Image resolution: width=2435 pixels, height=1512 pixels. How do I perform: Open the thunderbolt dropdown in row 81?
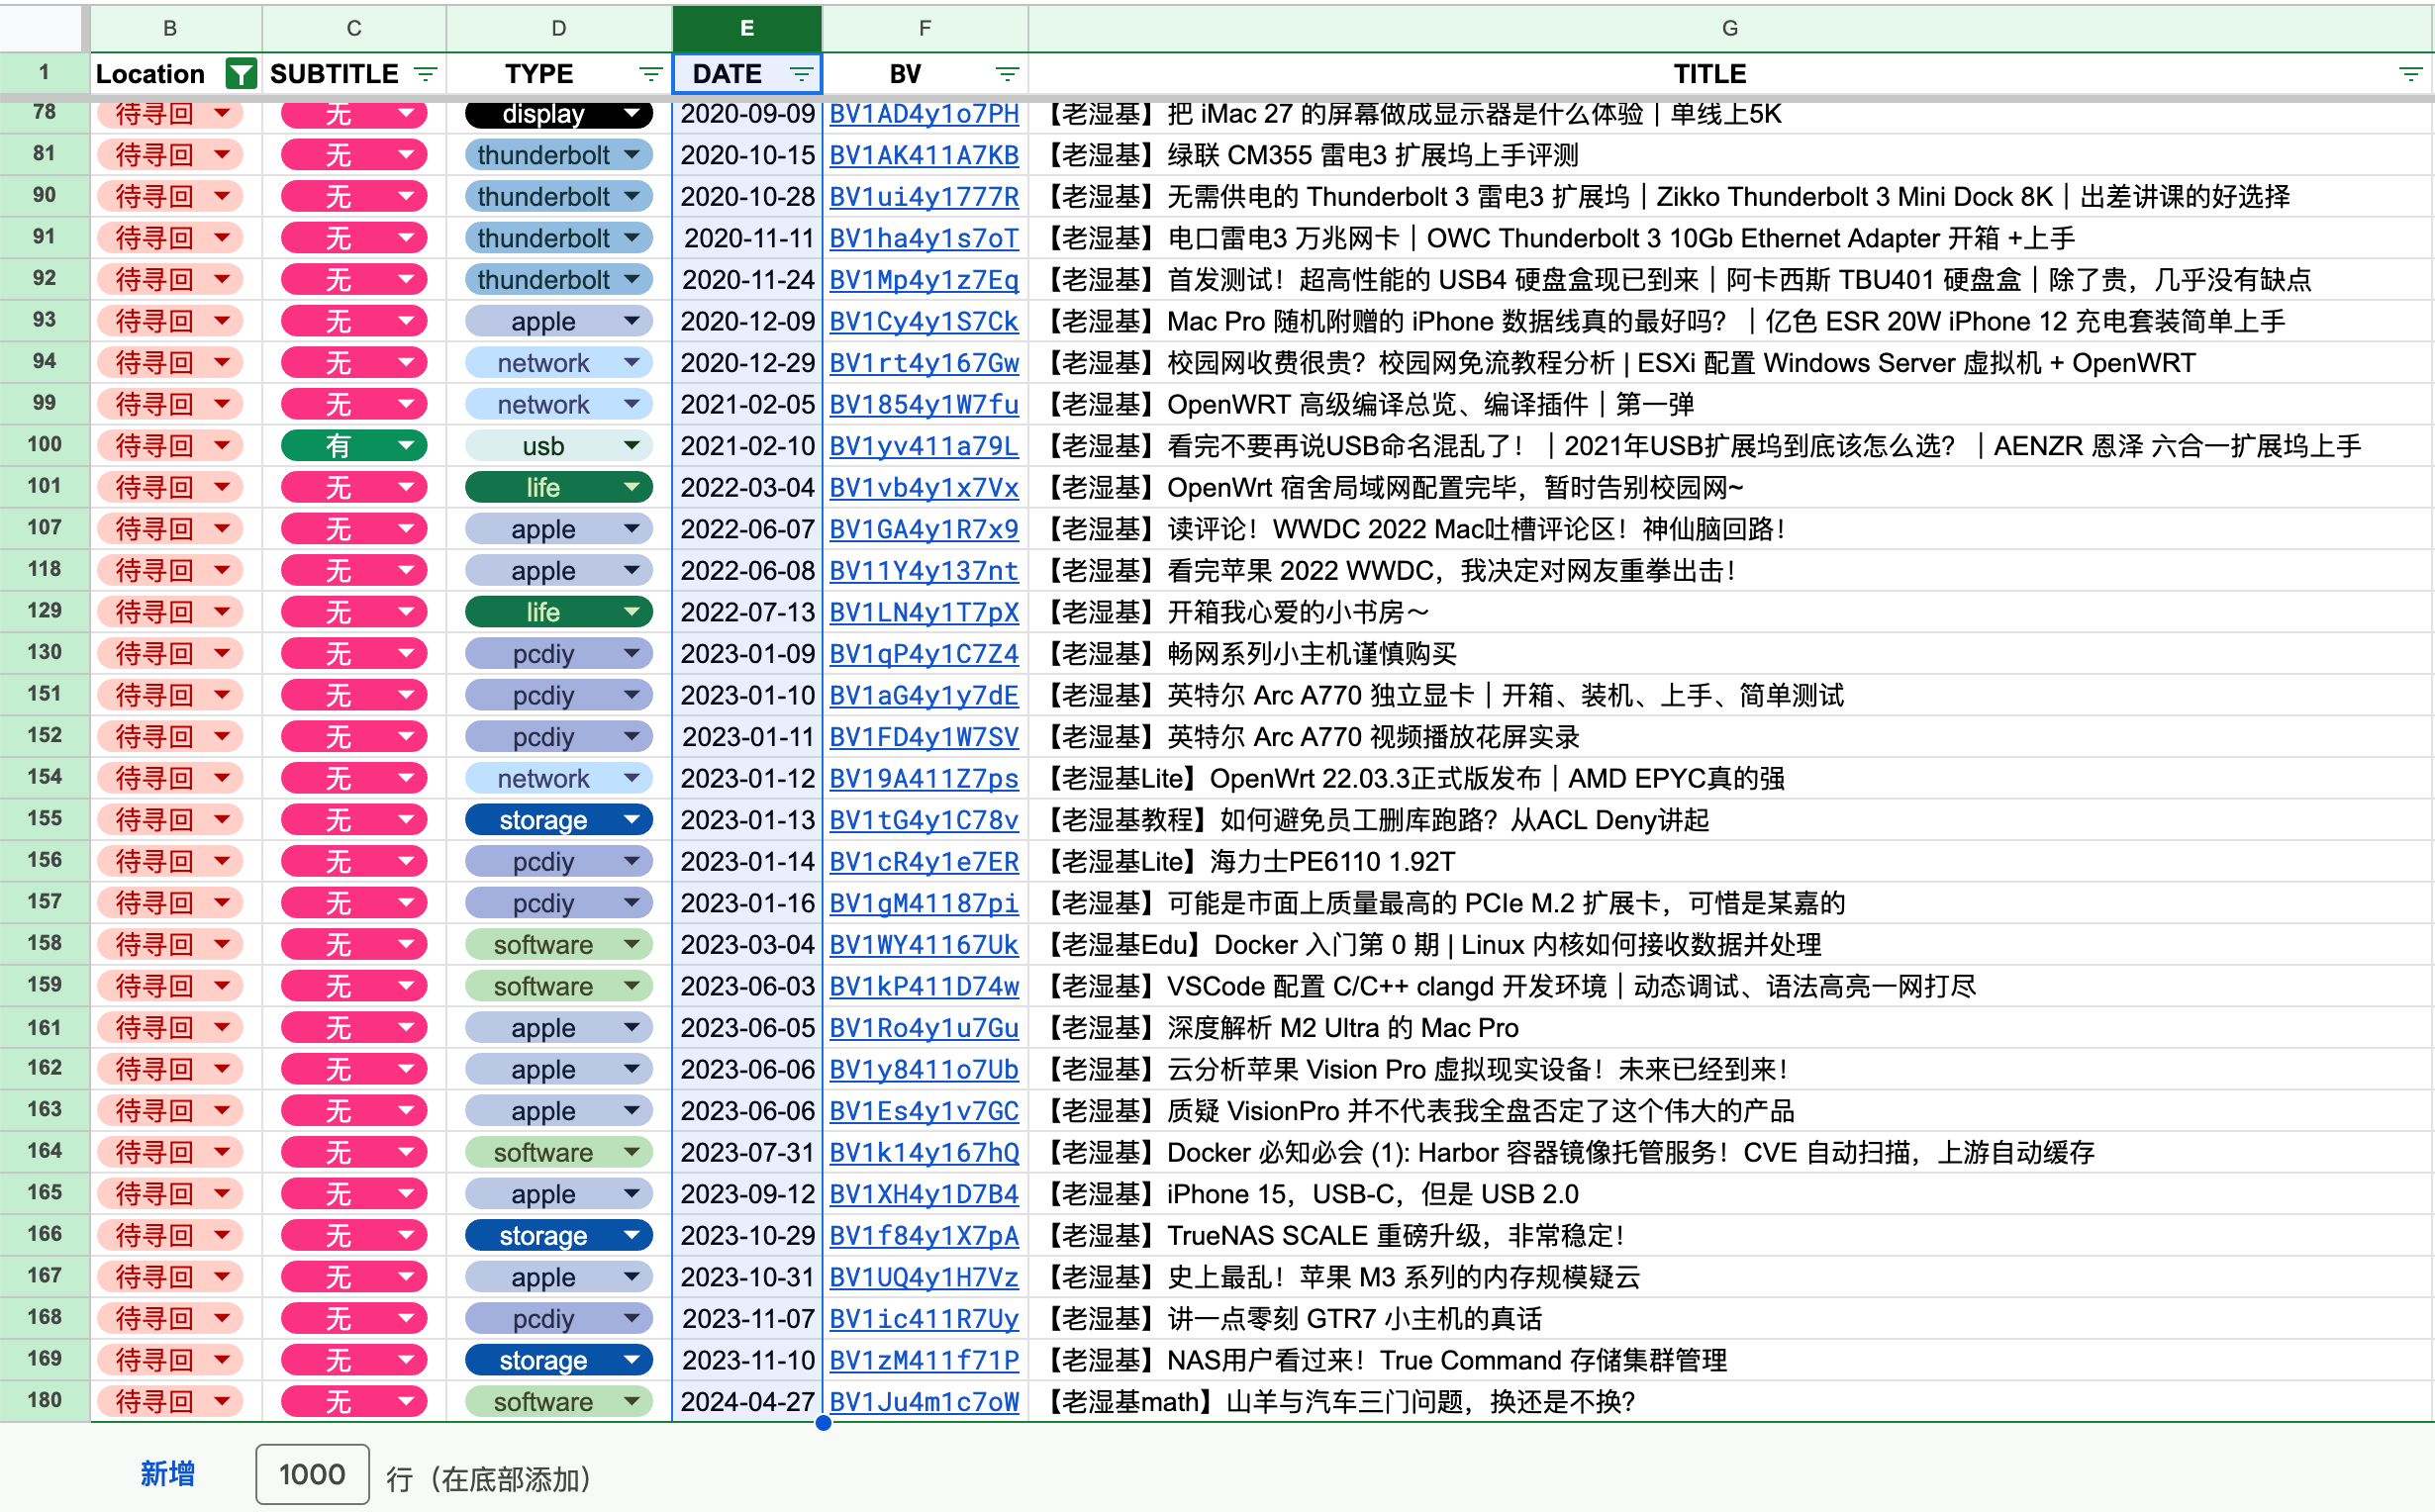tap(631, 155)
